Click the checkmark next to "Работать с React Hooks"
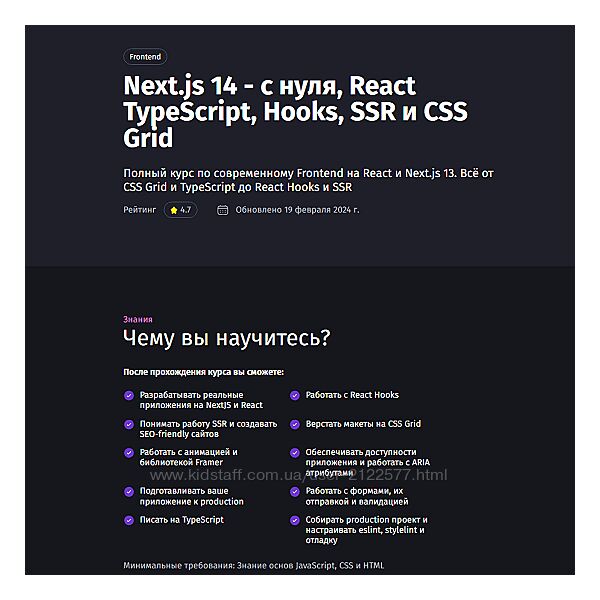 pyautogui.click(x=295, y=395)
